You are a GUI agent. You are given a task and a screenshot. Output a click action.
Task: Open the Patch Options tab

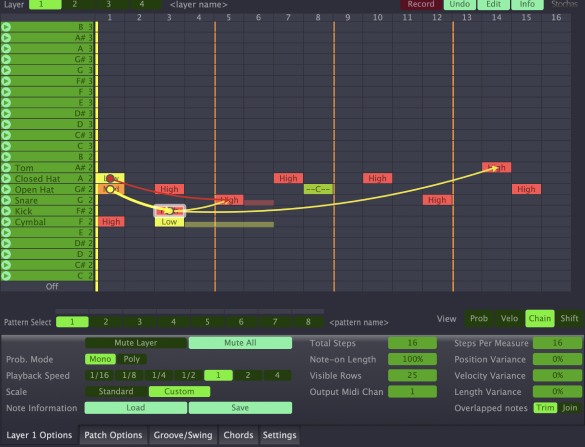tap(113, 435)
